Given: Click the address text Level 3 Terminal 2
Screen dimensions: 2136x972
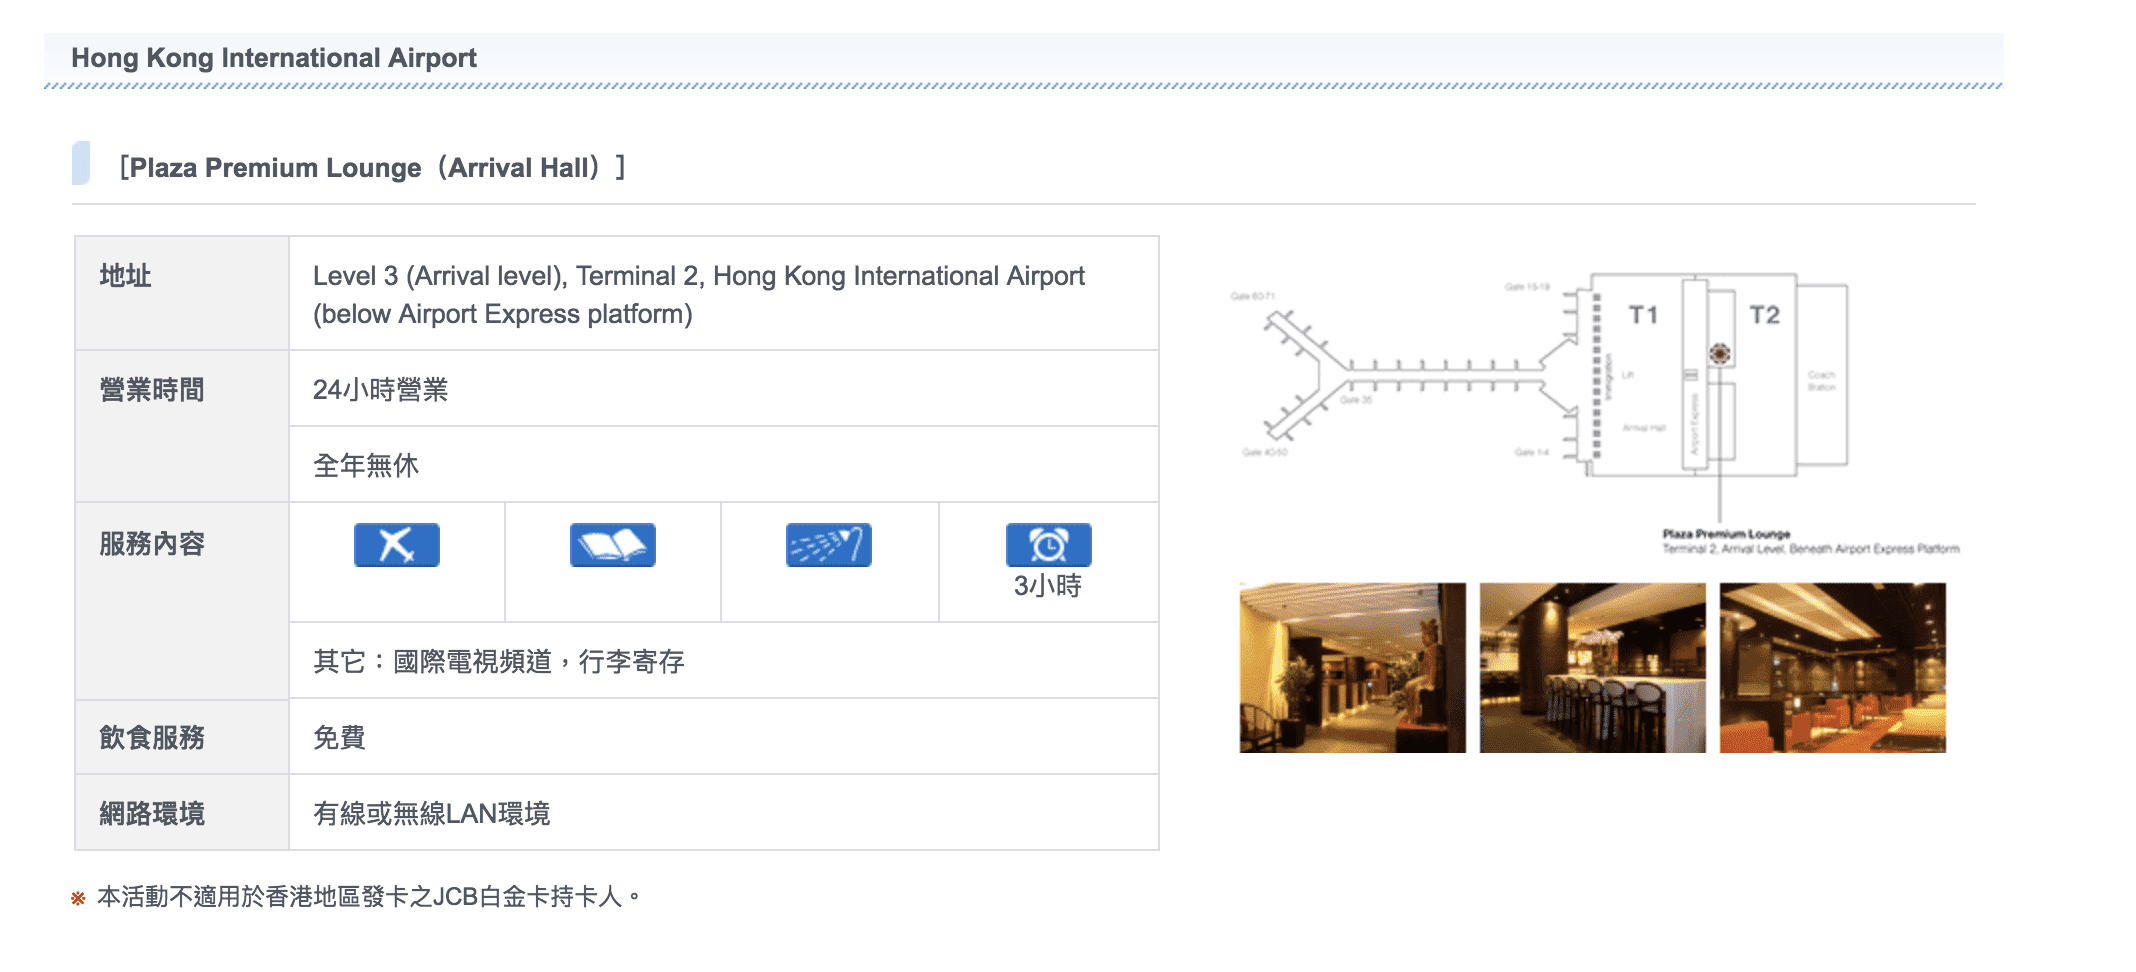Looking at the screenshot, I should point(698,294).
